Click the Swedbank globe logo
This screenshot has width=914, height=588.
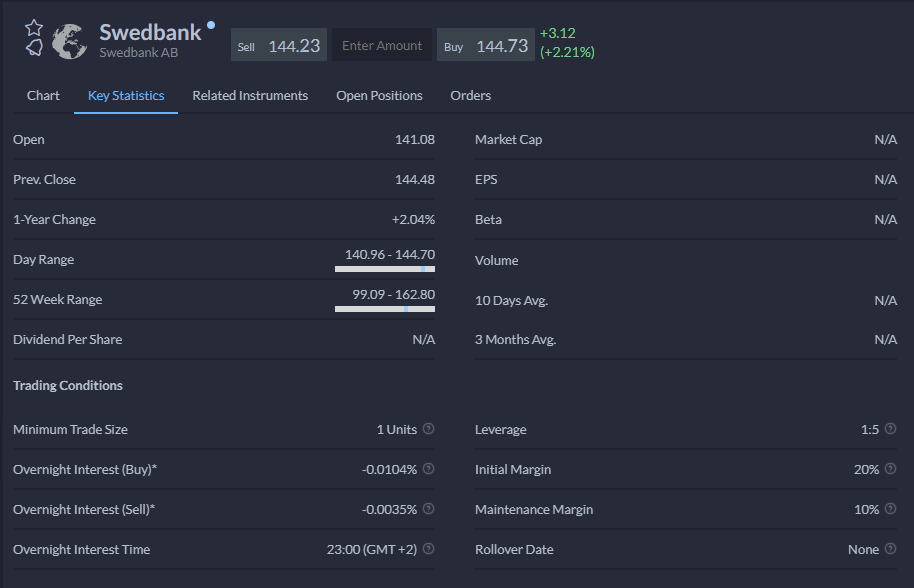pyautogui.click(x=69, y=41)
